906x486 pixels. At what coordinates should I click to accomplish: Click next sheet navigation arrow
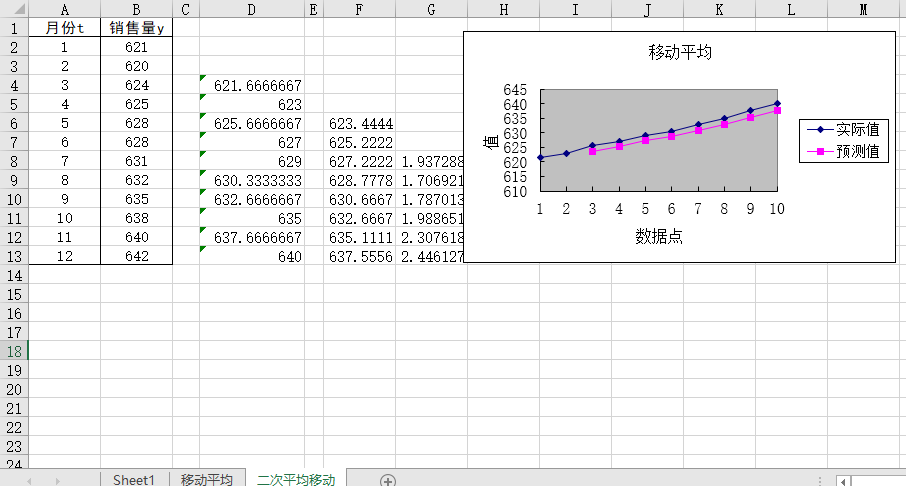coord(56,481)
